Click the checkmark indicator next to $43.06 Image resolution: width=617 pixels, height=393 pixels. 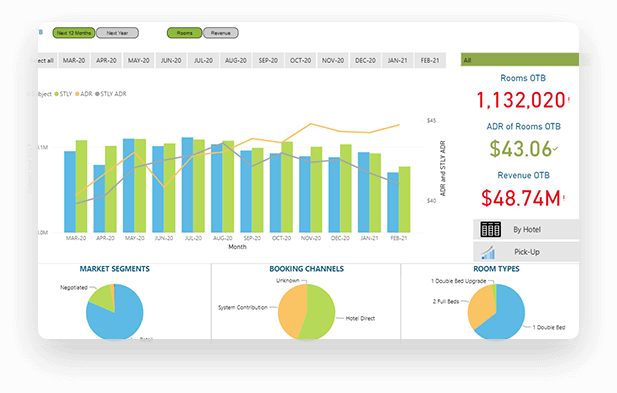click(x=555, y=149)
